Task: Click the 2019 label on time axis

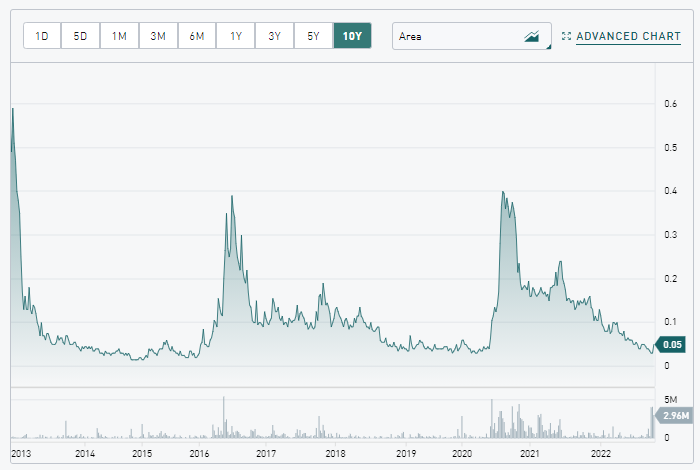Action: (x=406, y=453)
